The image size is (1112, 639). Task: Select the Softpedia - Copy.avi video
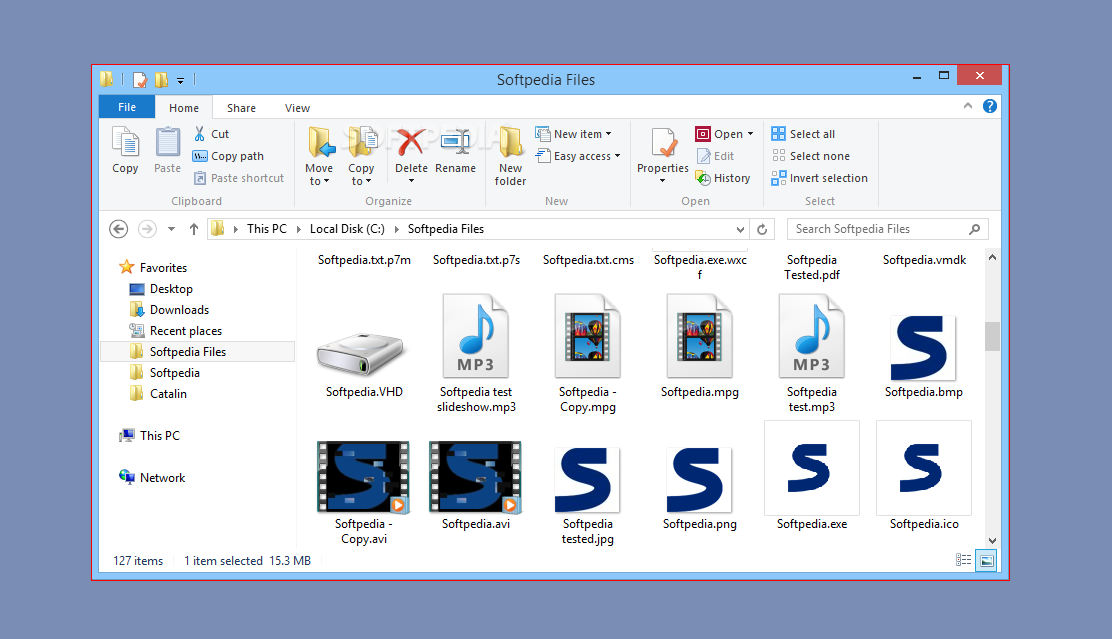coord(364,493)
